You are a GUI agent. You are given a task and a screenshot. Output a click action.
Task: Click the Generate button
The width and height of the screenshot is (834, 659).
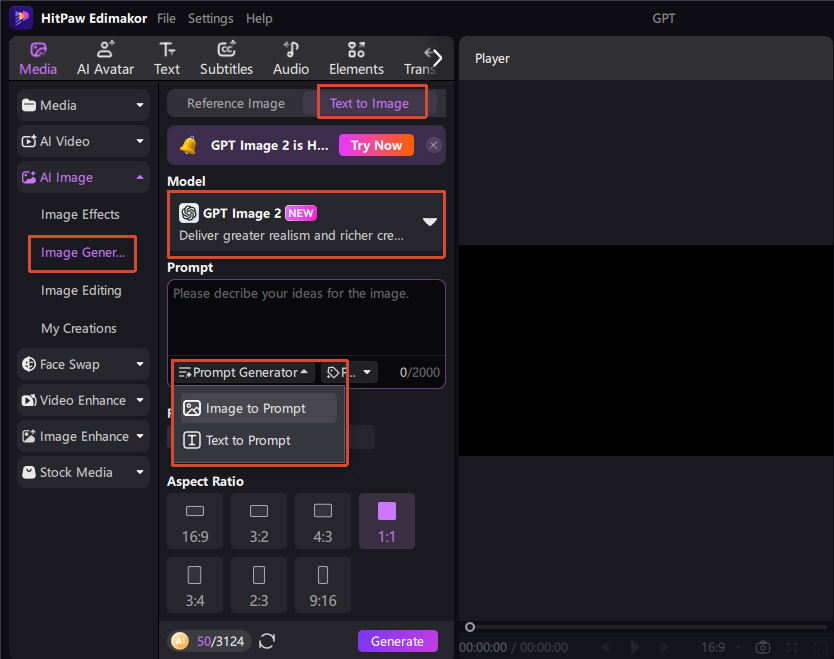(397, 641)
